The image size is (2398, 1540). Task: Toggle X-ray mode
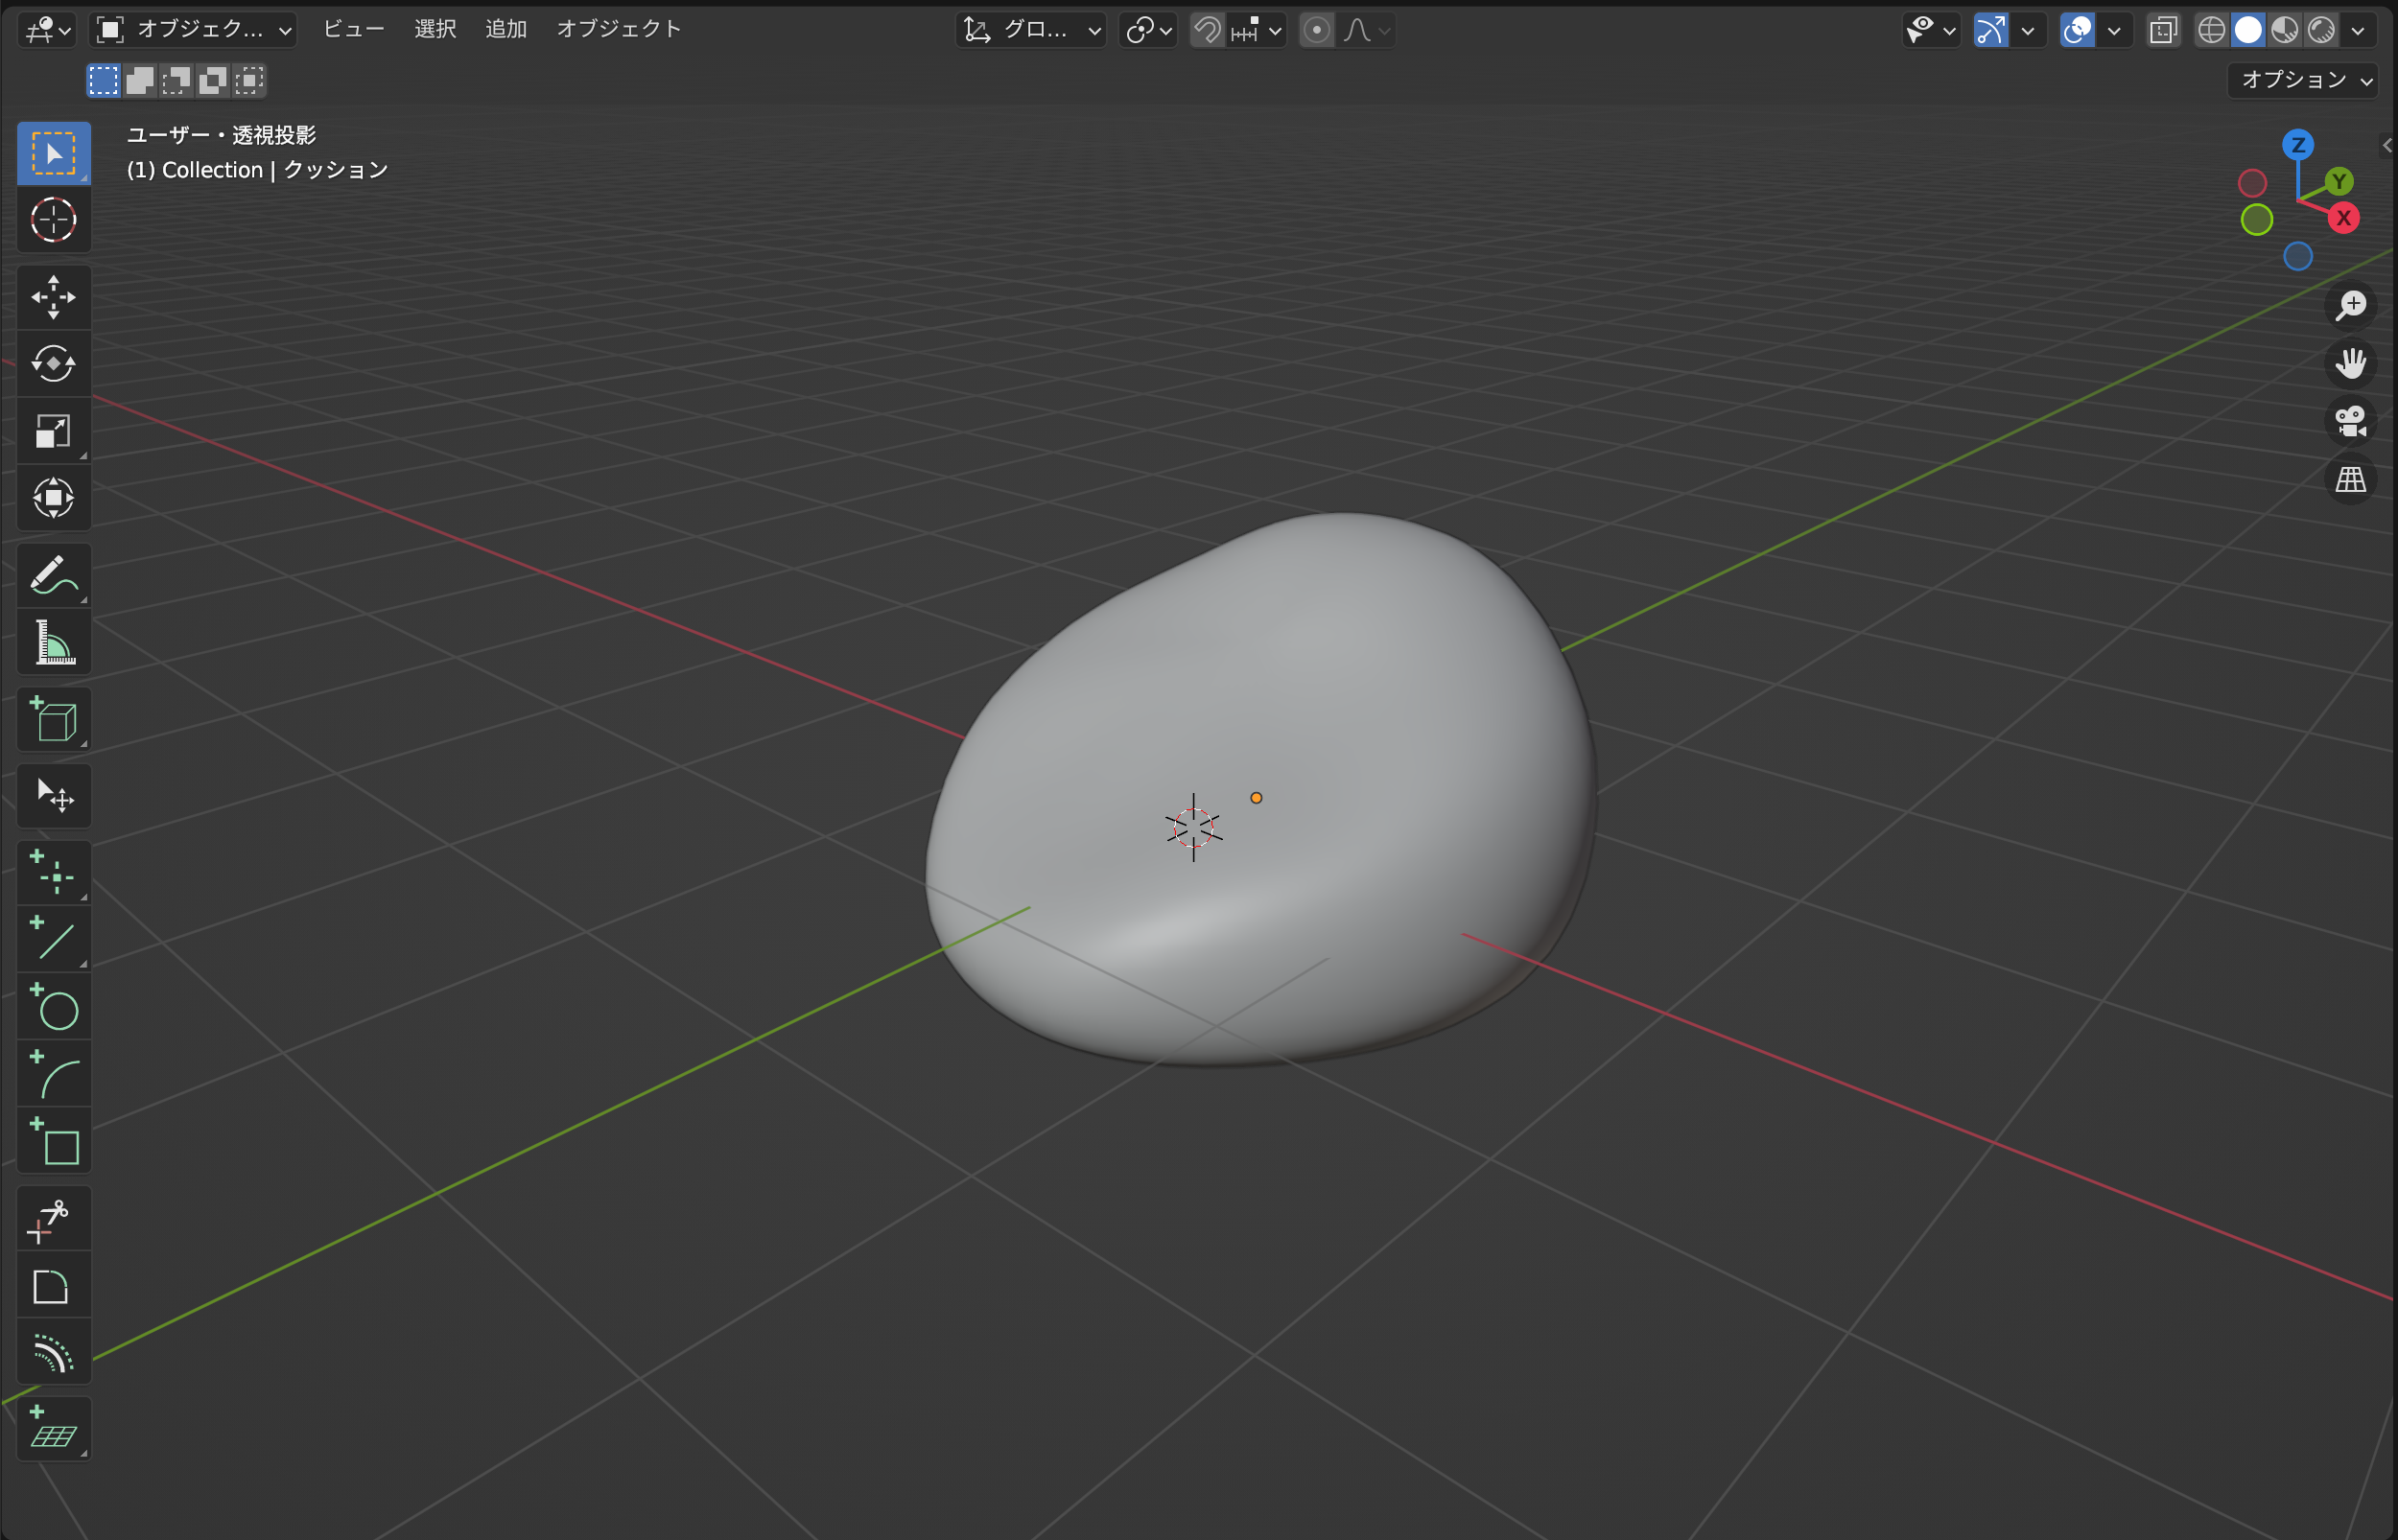[x=2163, y=30]
